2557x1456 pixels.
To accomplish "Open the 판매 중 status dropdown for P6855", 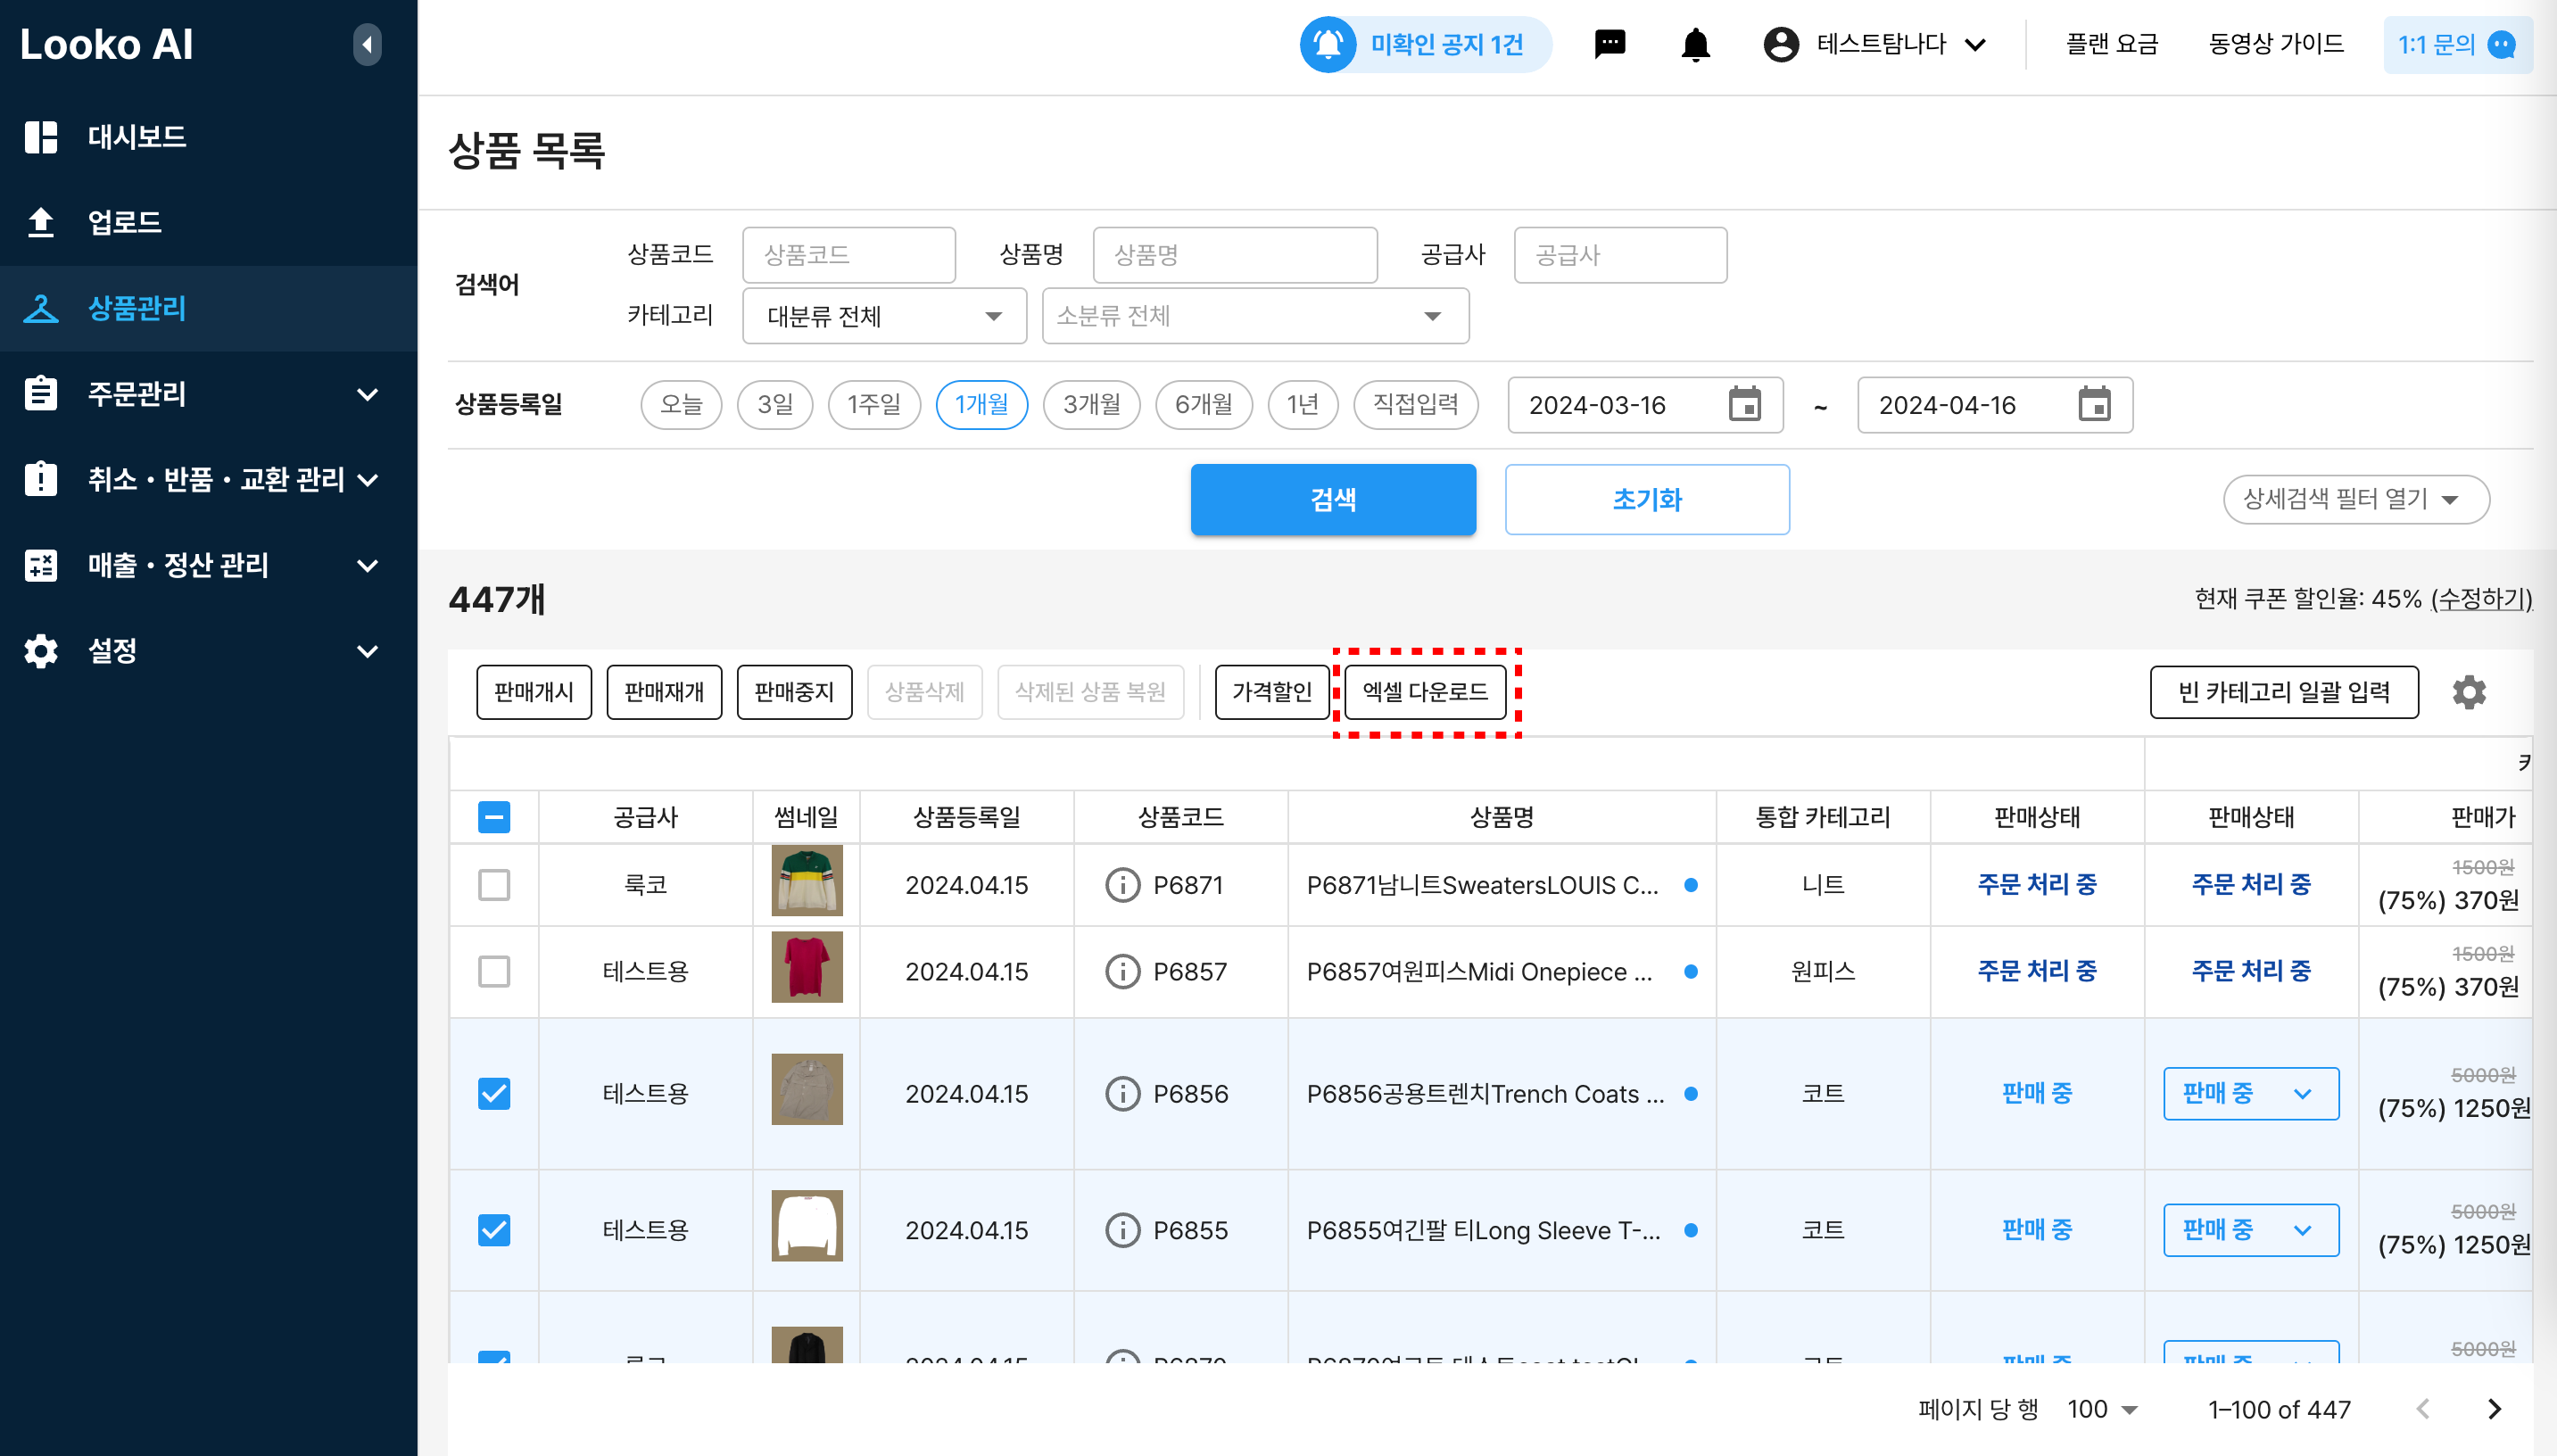I will tap(2250, 1230).
